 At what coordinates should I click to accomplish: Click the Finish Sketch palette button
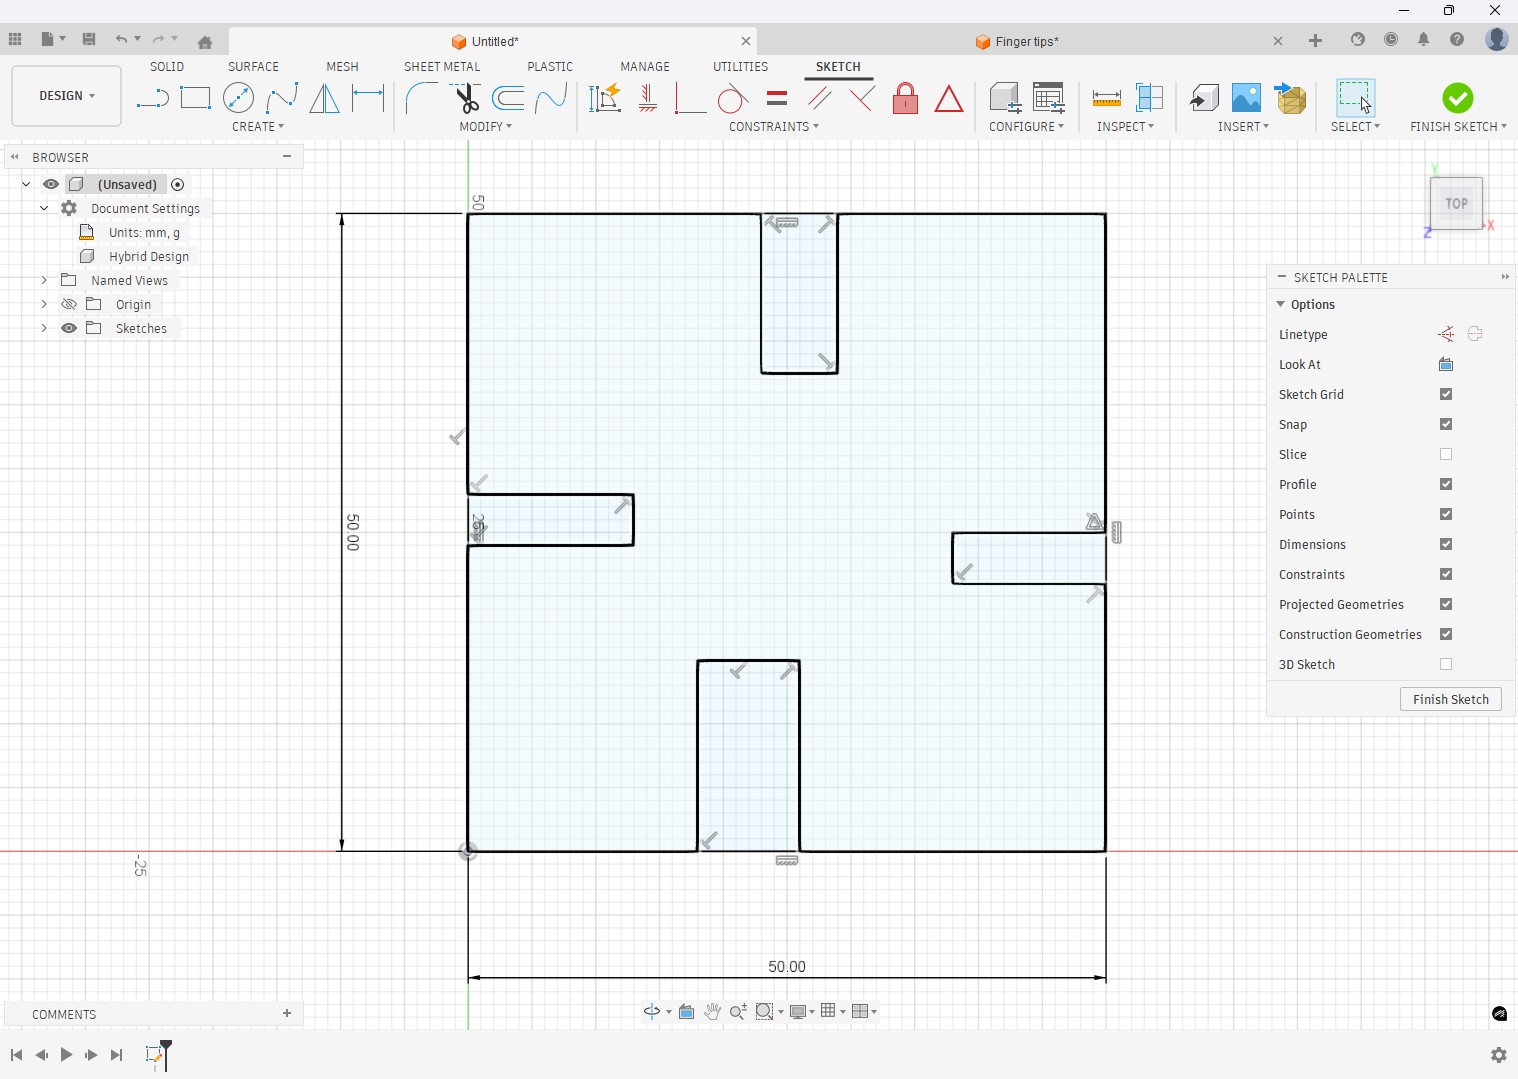(1450, 699)
